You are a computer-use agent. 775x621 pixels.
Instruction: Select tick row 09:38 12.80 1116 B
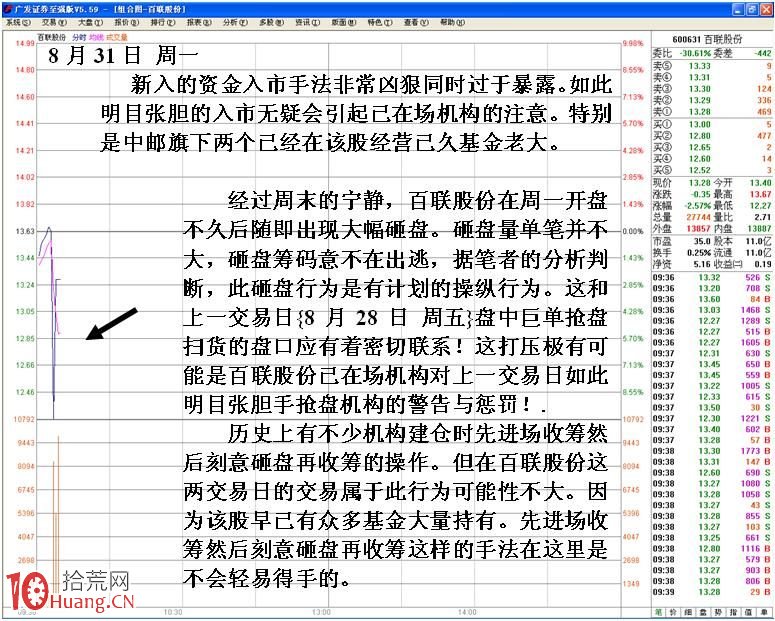coord(712,548)
